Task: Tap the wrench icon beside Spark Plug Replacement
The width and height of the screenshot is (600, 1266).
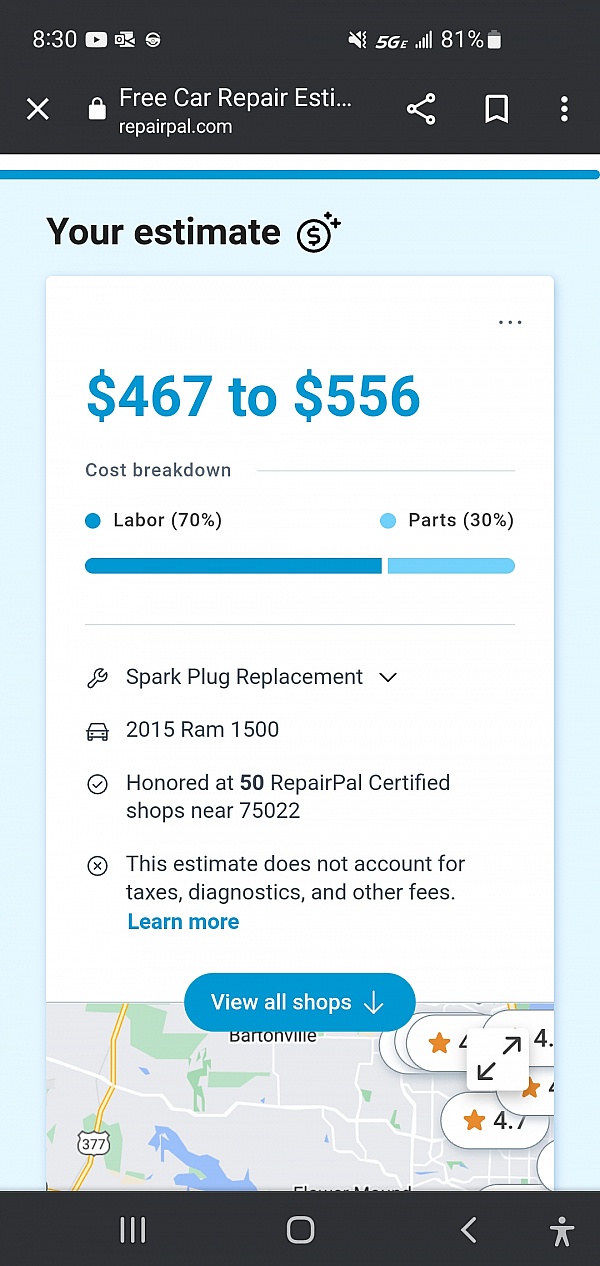Action: pyautogui.click(x=97, y=678)
